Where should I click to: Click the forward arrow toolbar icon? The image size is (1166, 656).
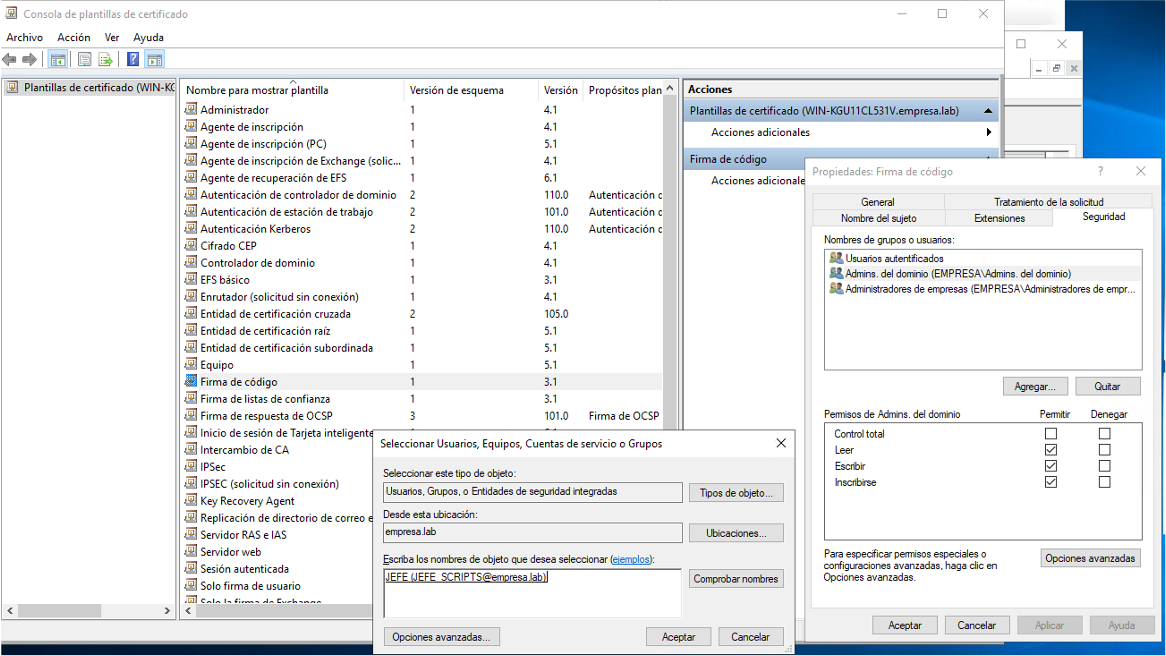pos(30,60)
